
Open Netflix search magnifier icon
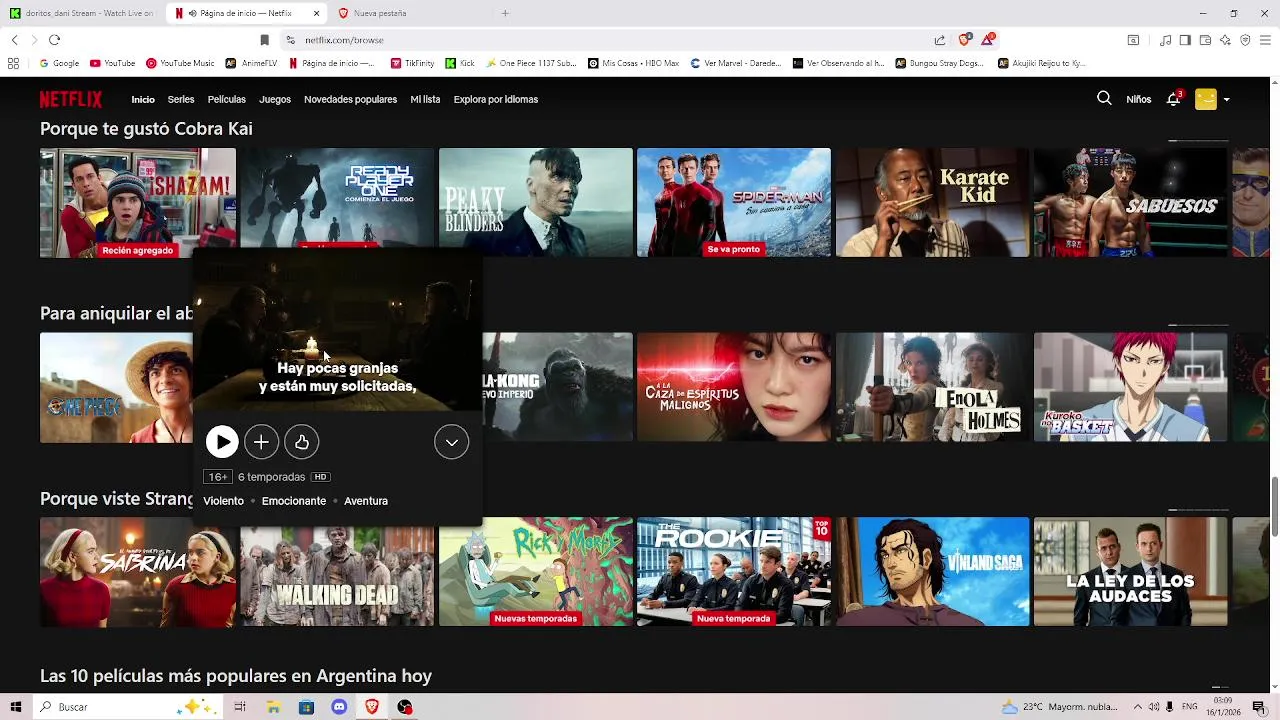click(x=1104, y=99)
